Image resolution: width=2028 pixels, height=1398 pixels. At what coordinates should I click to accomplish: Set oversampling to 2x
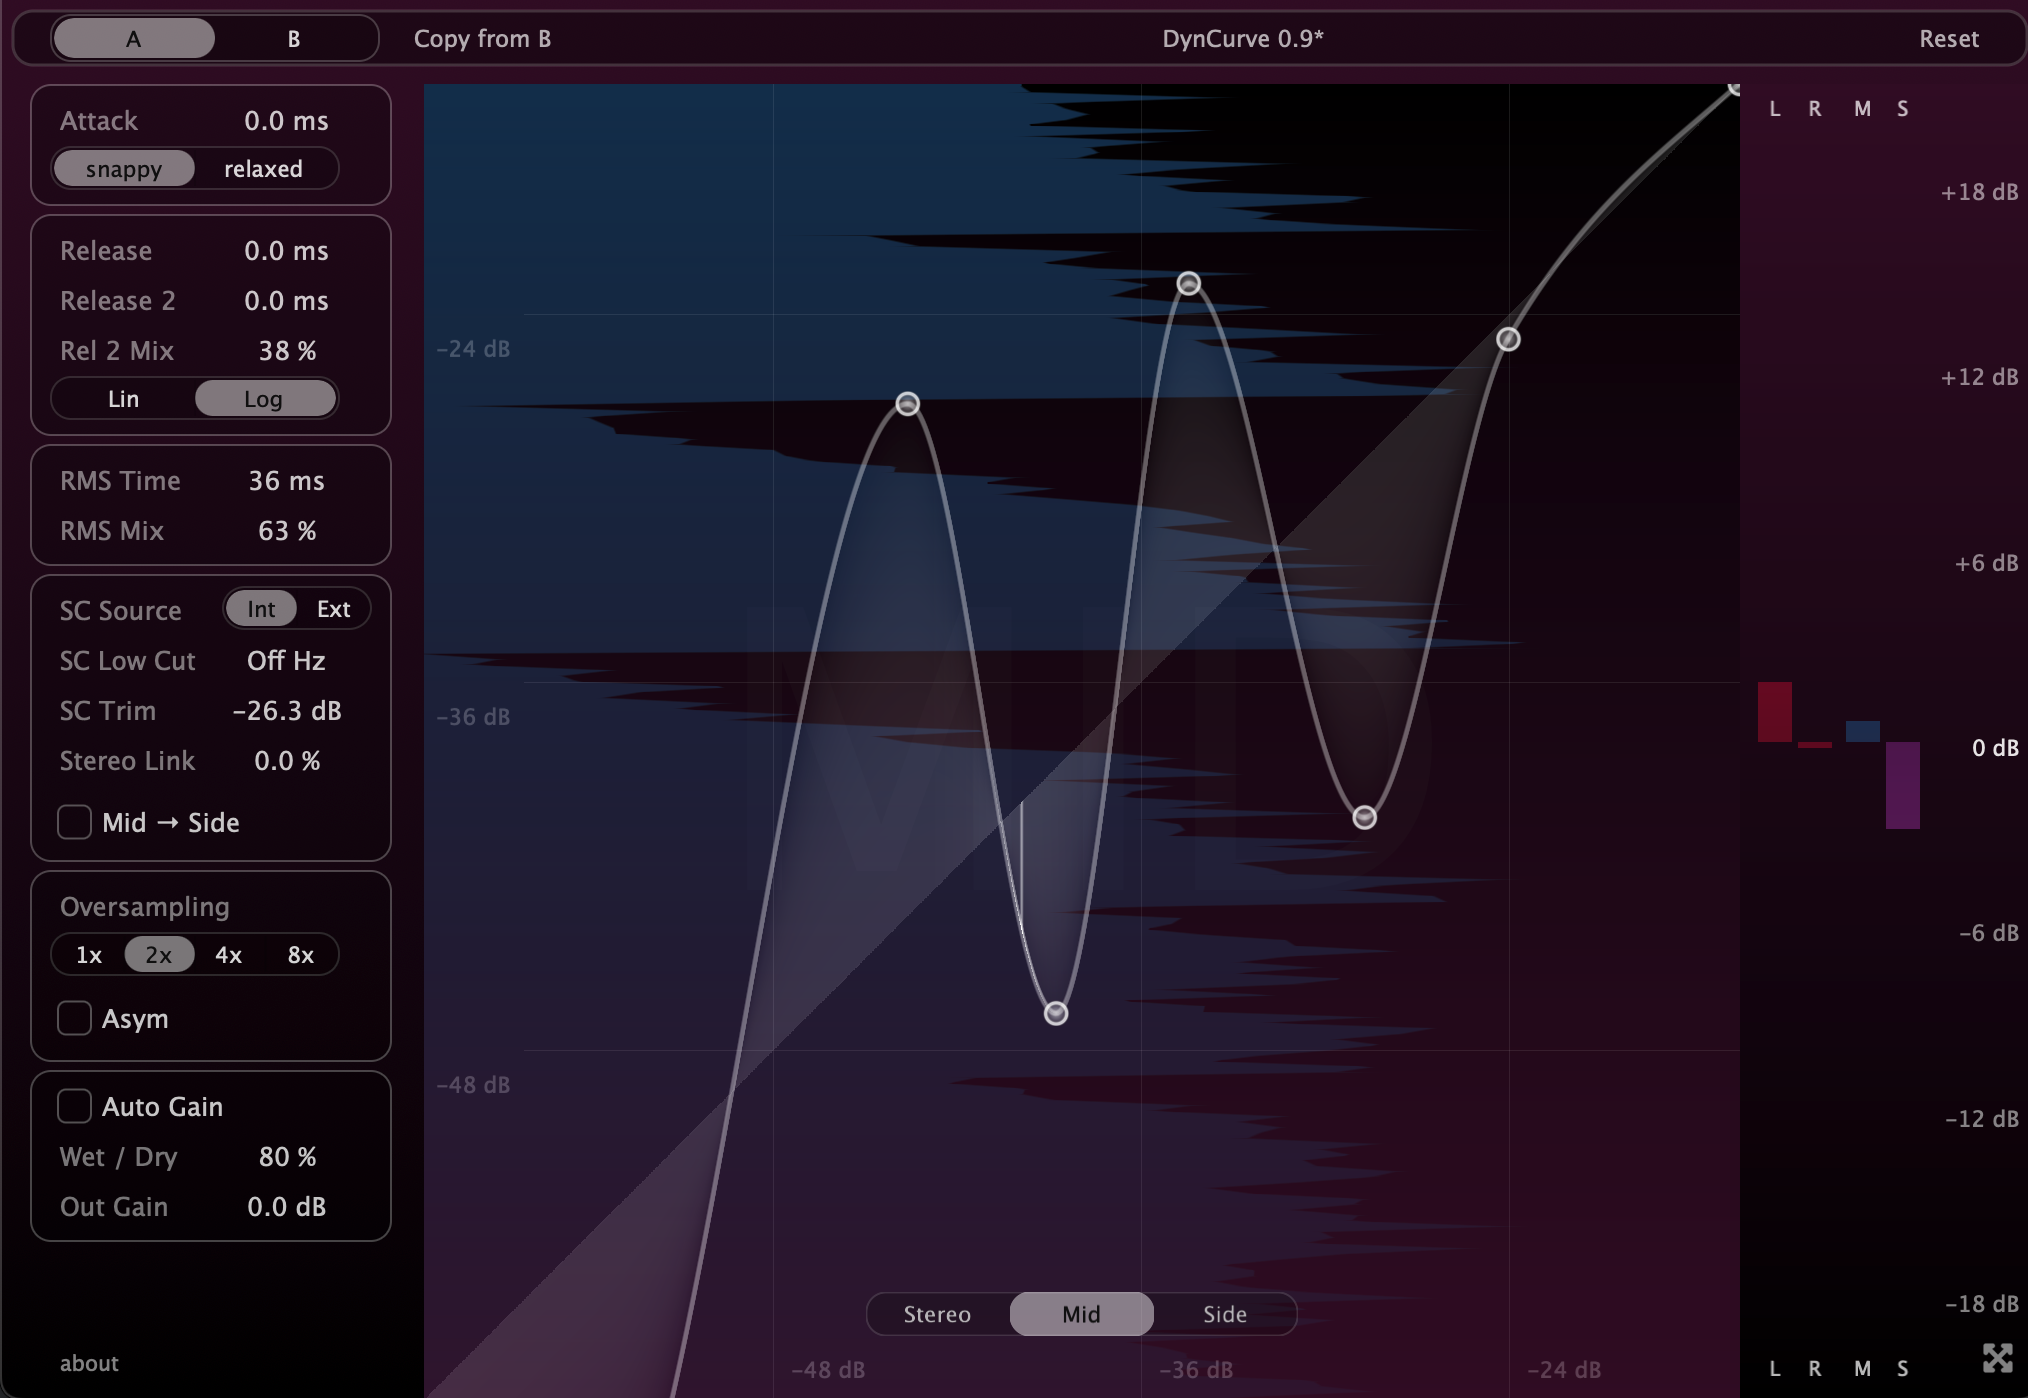159,955
